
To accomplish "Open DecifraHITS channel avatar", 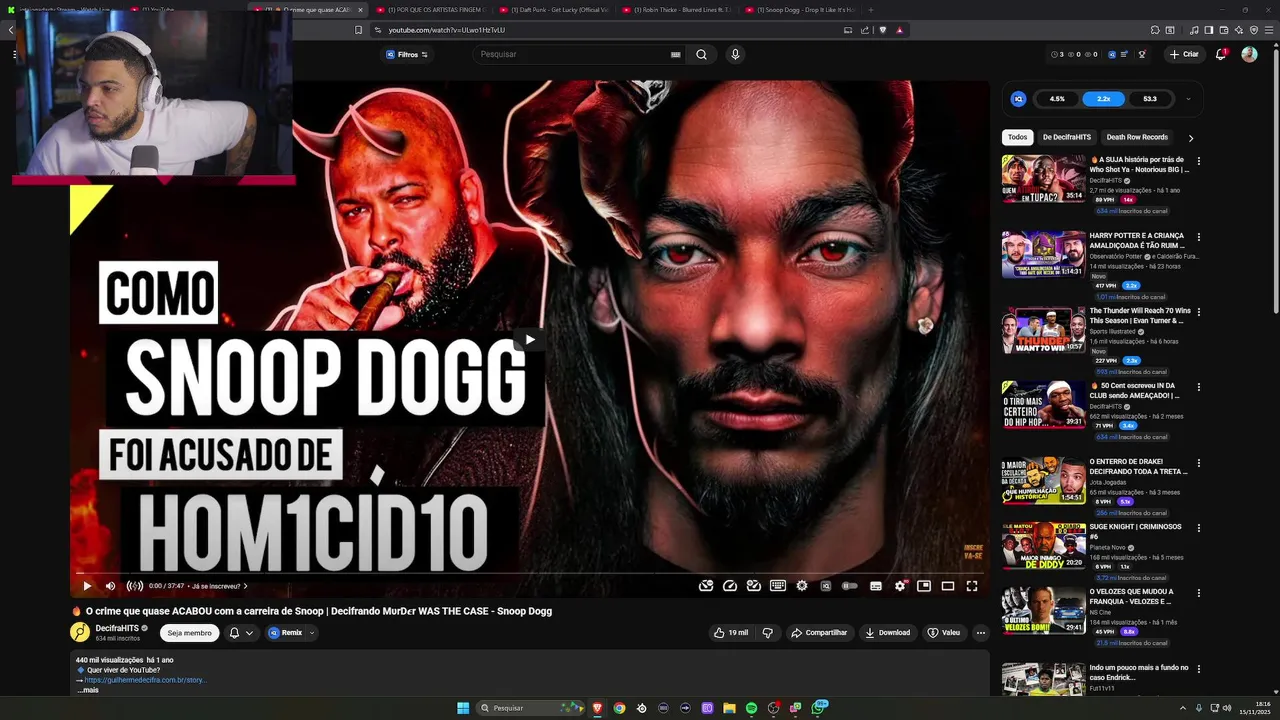I will tap(80, 632).
